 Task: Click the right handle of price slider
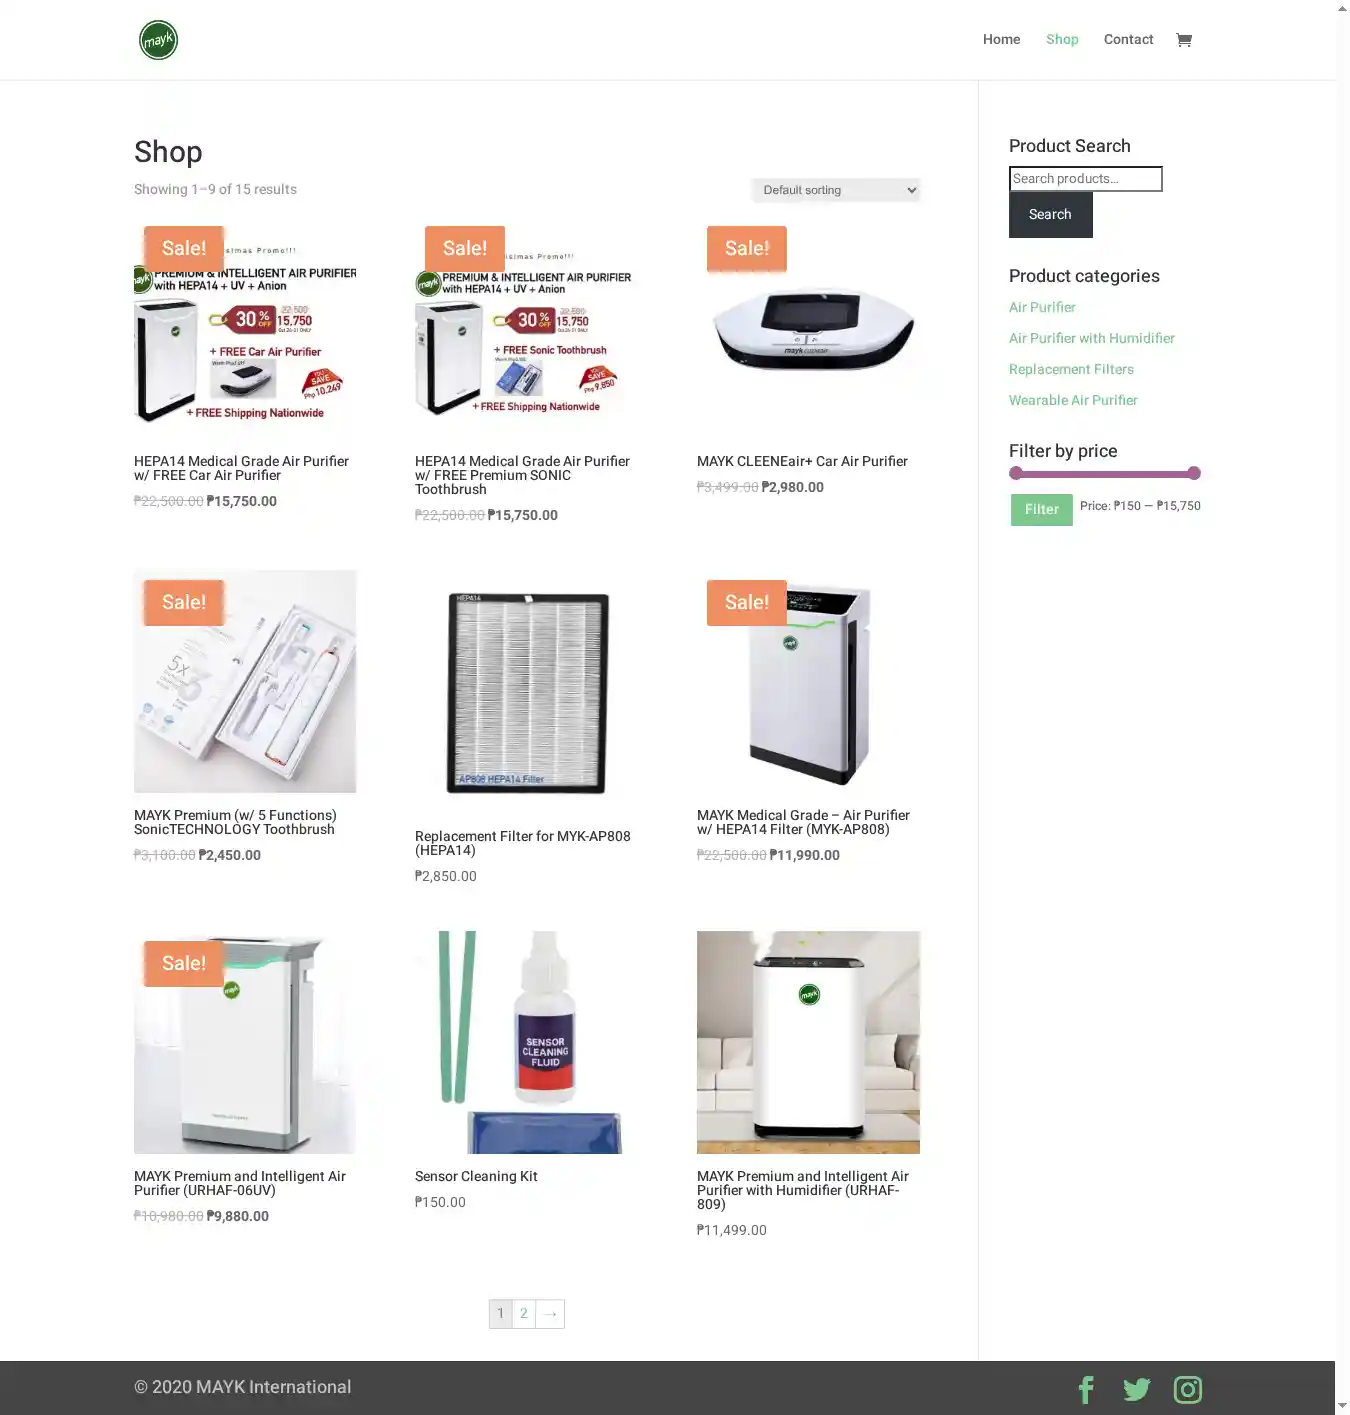(x=1194, y=473)
